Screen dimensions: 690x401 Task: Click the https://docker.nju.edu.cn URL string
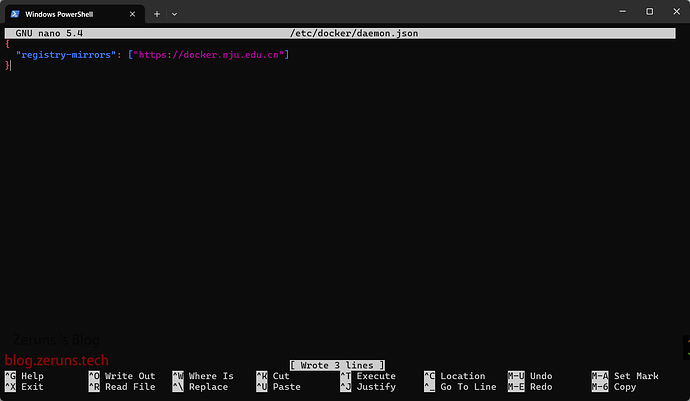tap(209, 55)
